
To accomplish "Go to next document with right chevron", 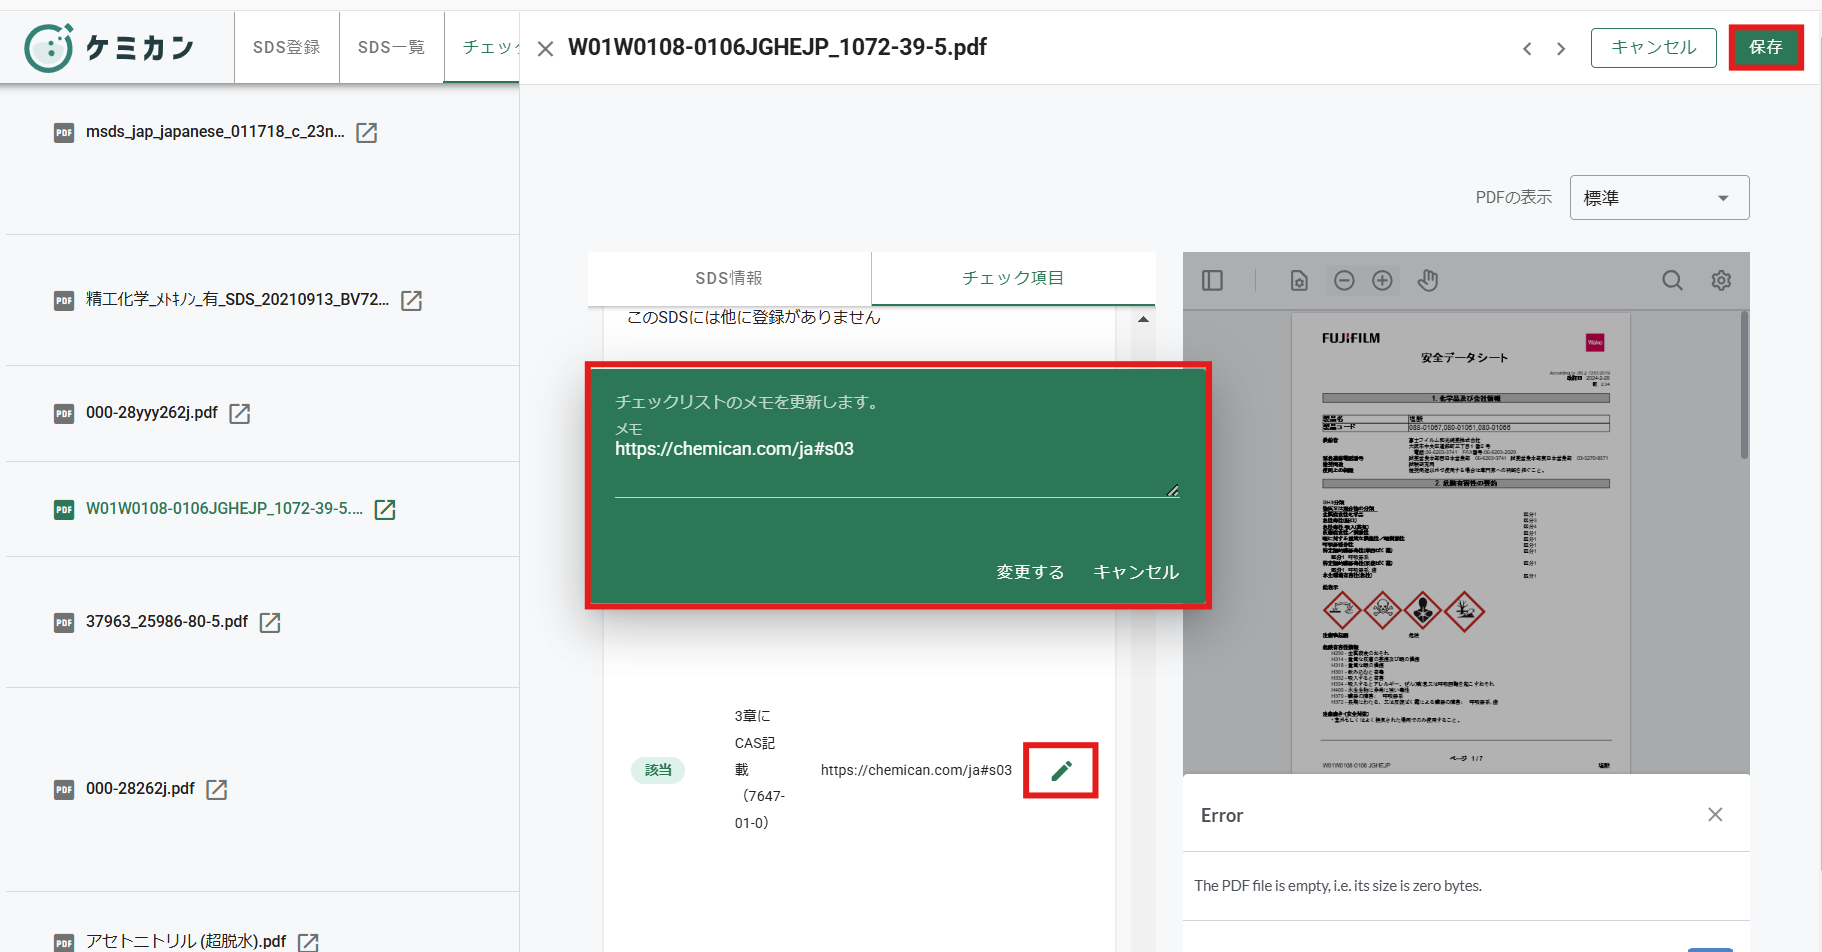I will click(1561, 49).
